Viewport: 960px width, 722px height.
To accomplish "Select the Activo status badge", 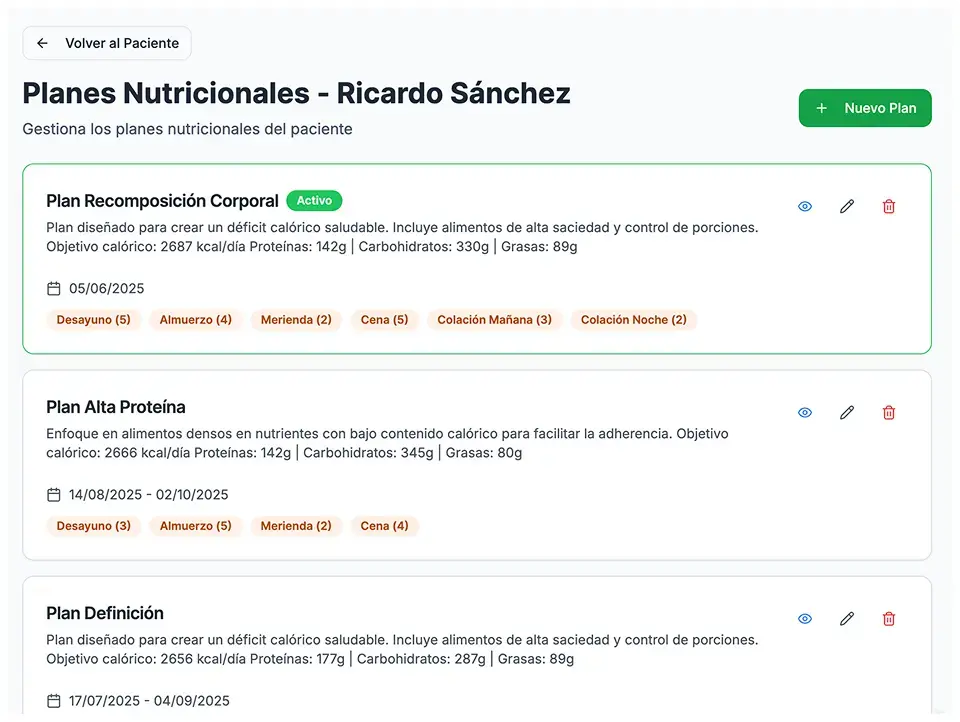I will coord(314,200).
